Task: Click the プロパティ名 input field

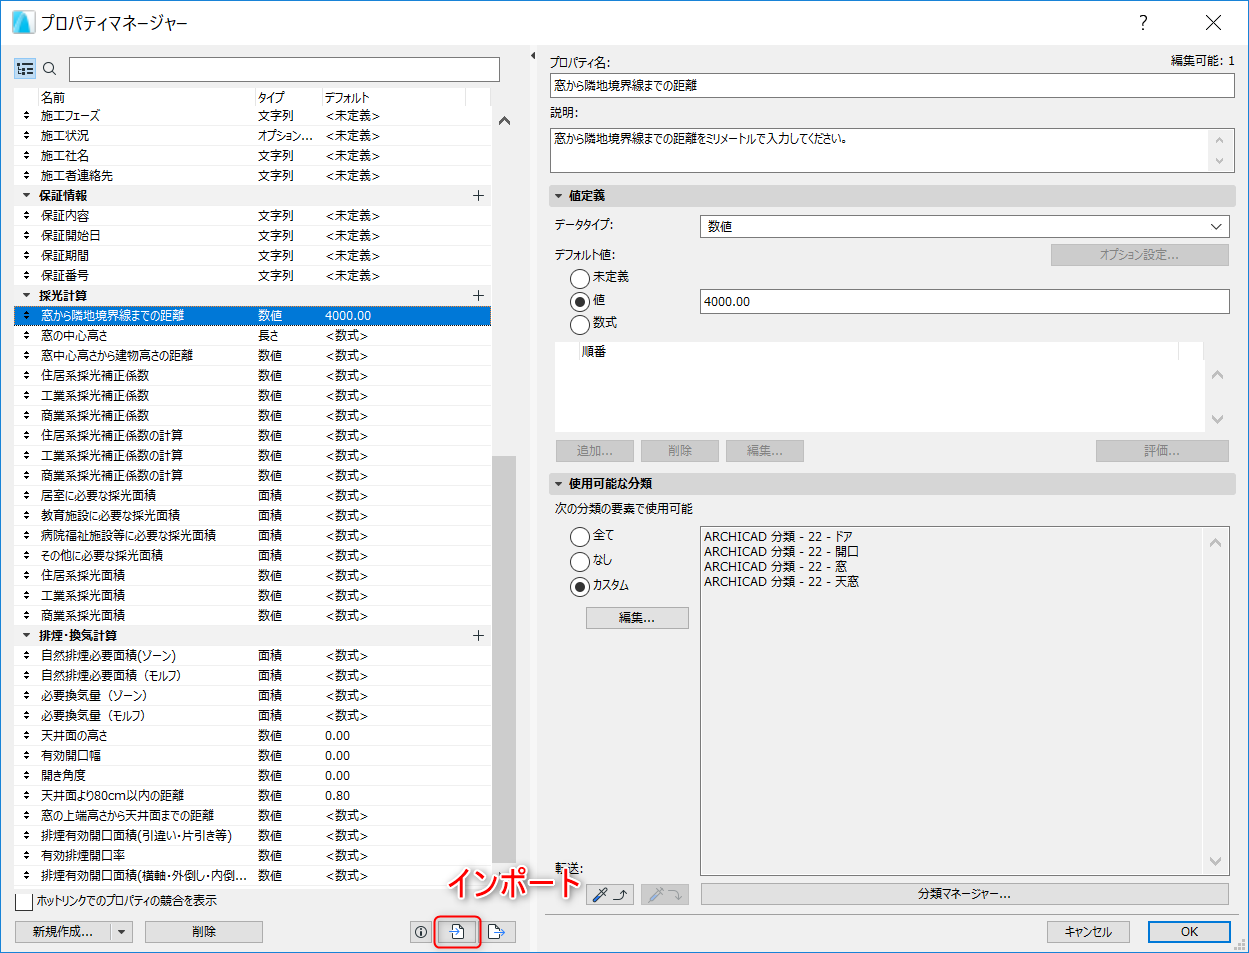Action: (x=892, y=86)
